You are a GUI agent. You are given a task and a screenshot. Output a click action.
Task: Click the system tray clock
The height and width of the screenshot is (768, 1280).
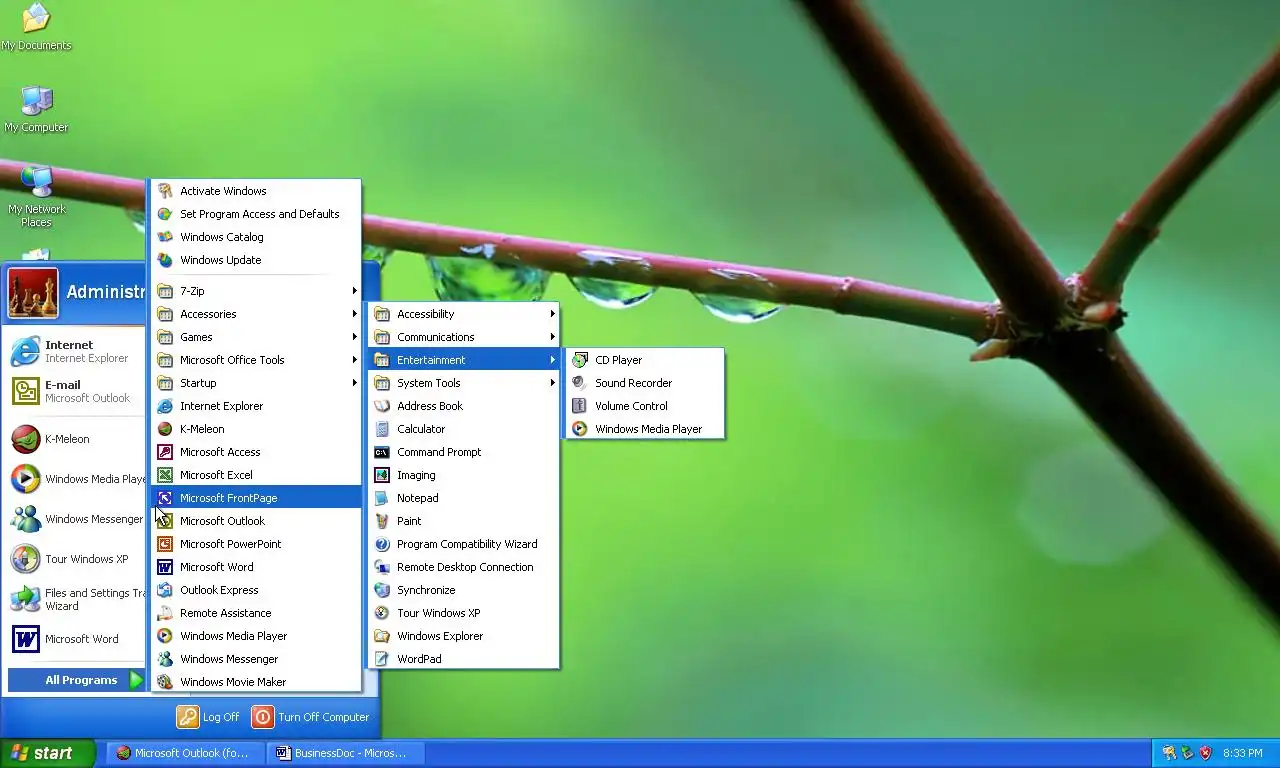tap(1243, 753)
